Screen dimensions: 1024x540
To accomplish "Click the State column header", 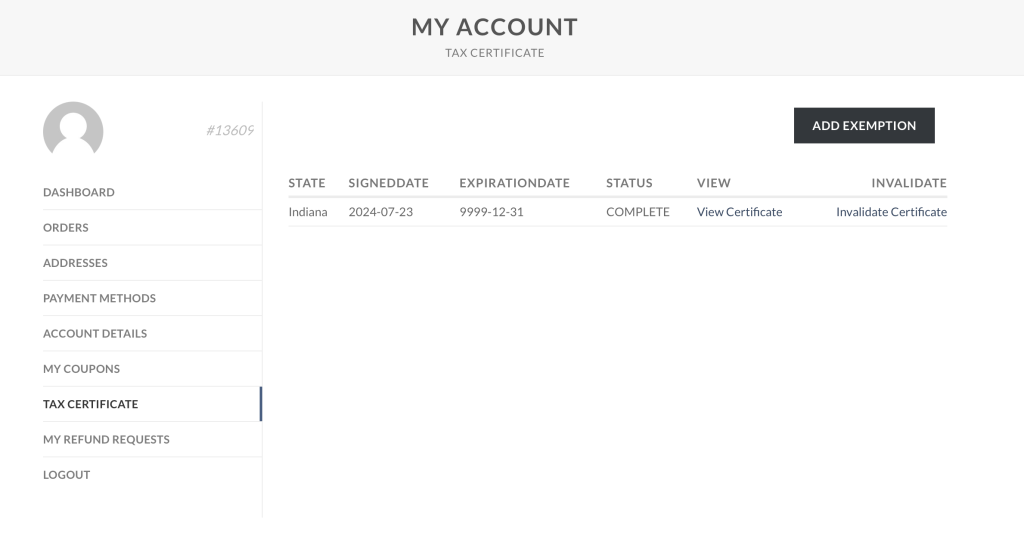I will [x=307, y=183].
